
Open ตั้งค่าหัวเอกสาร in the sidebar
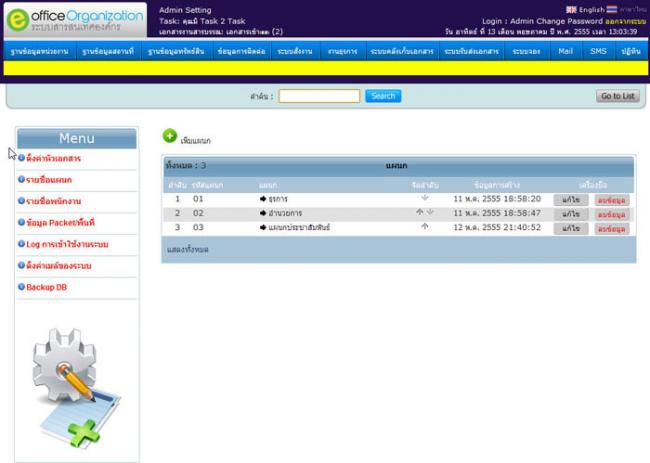53,158
